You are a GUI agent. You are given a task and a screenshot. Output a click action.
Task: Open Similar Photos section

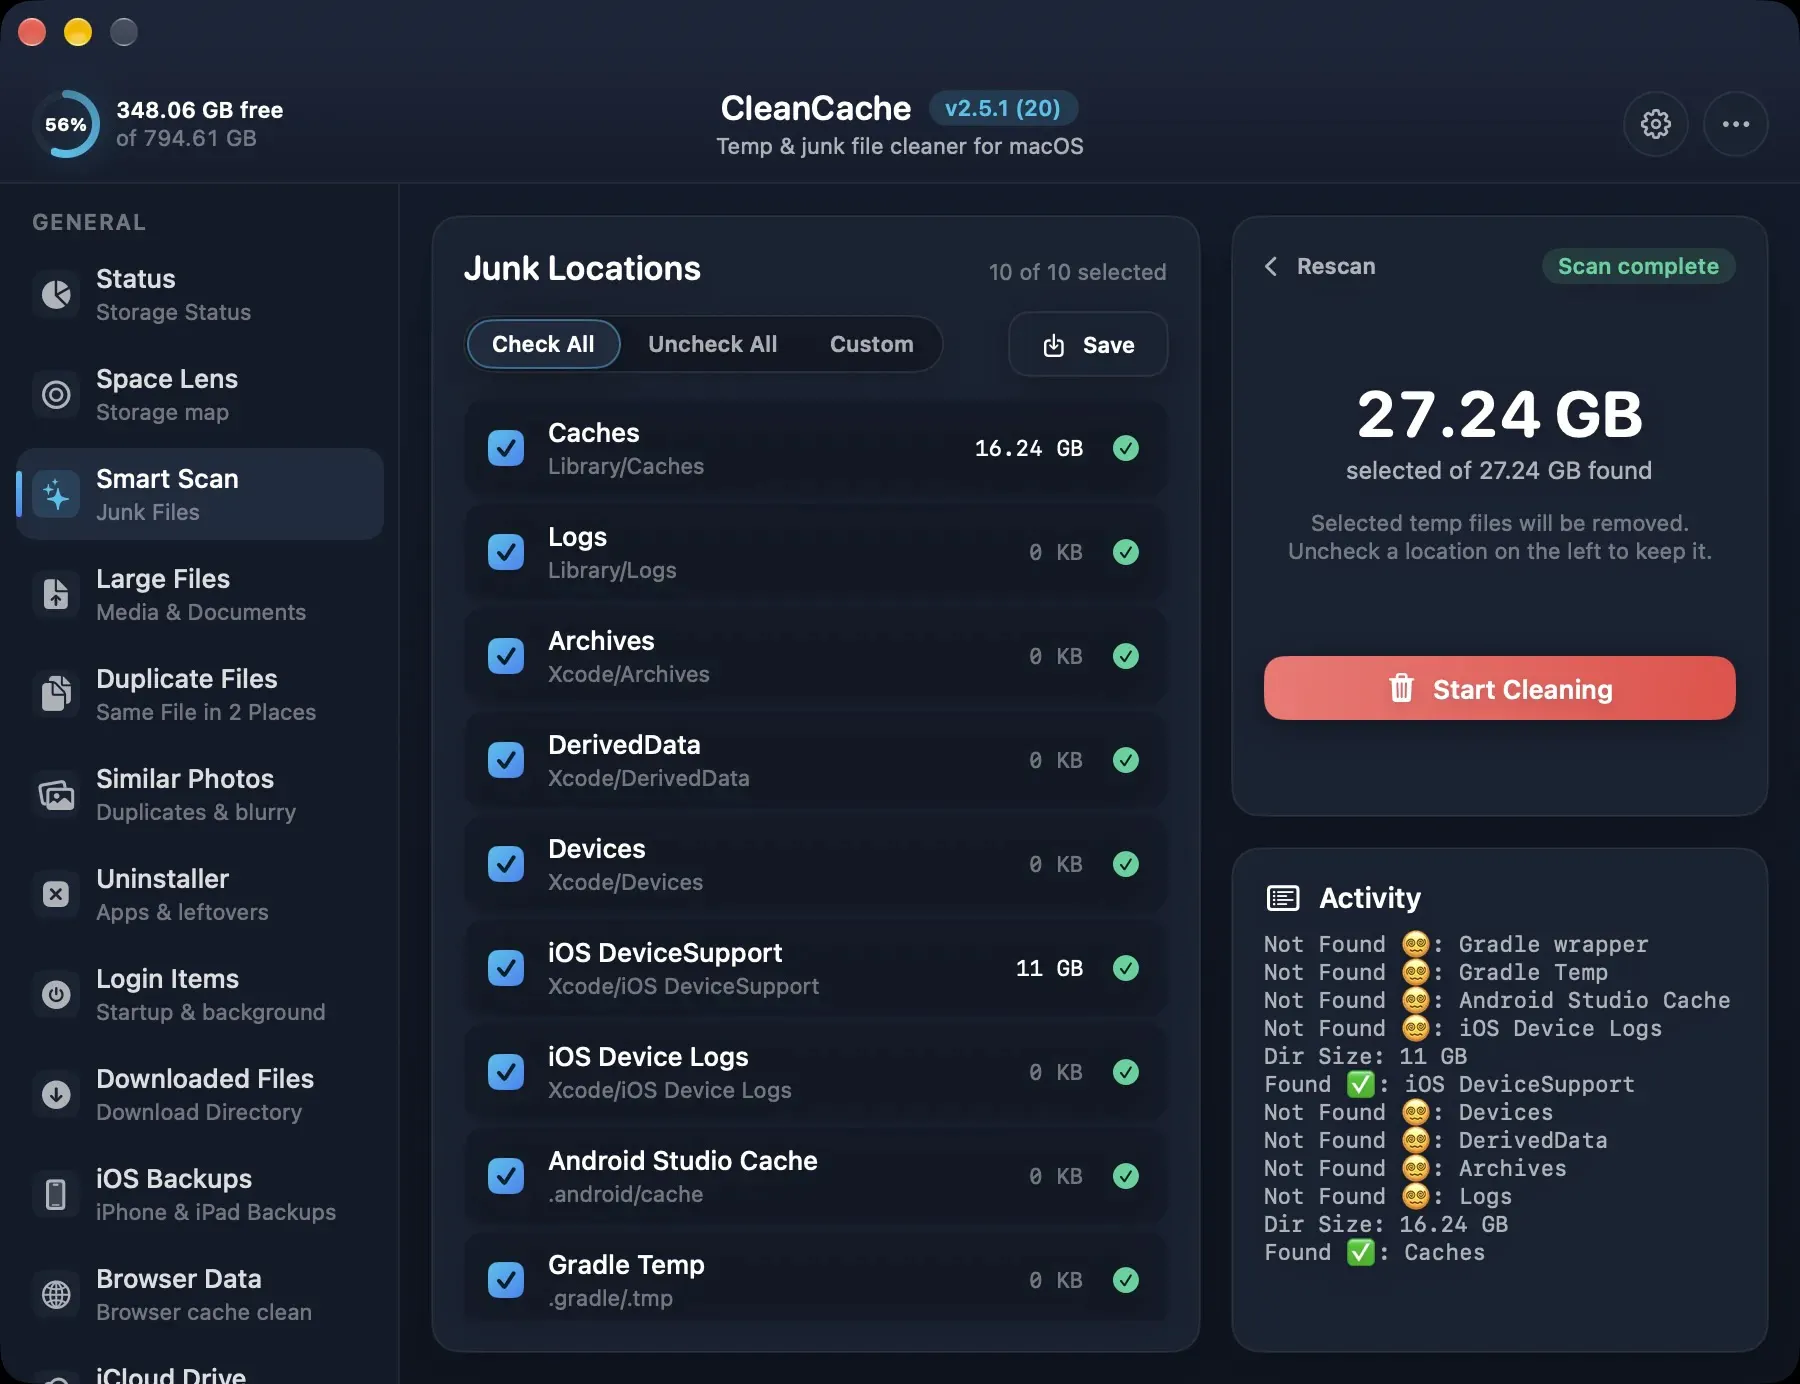click(x=200, y=794)
